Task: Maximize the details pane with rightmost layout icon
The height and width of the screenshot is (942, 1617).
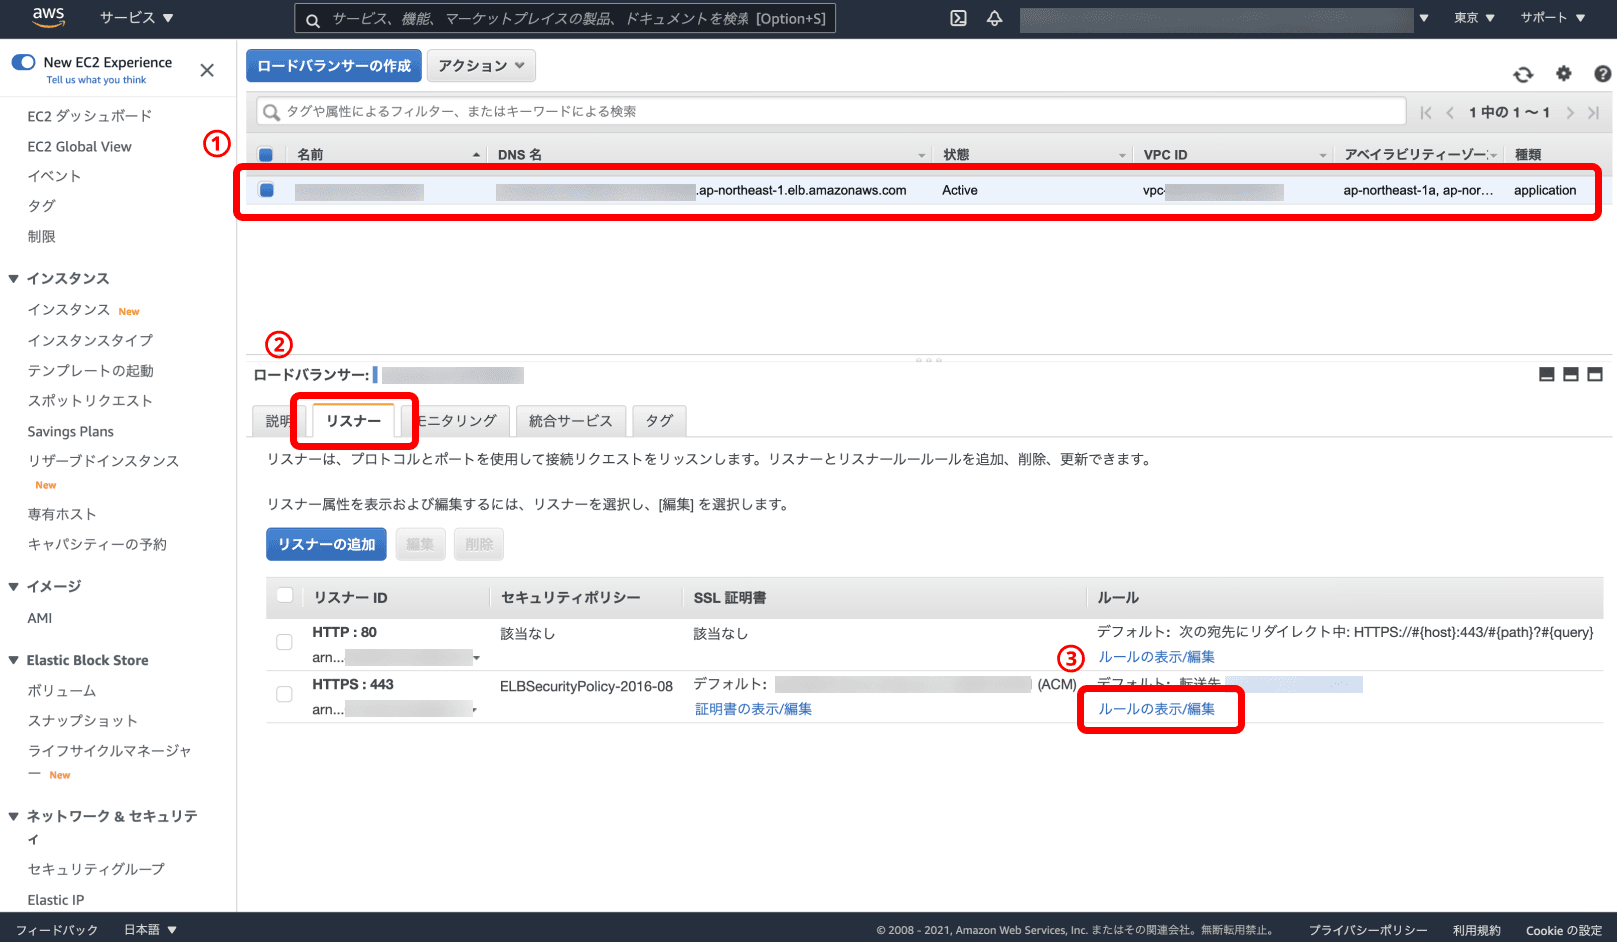Action: (x=1595, y=374)
